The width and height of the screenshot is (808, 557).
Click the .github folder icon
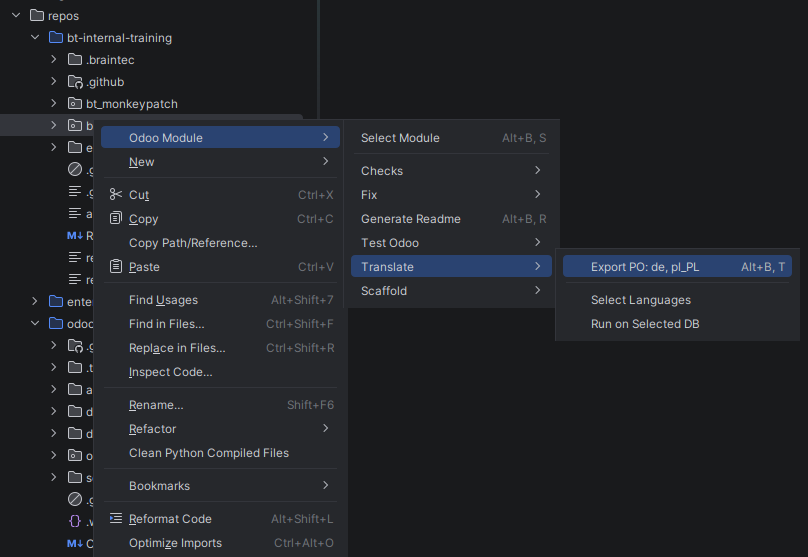[x=75, y=82]
